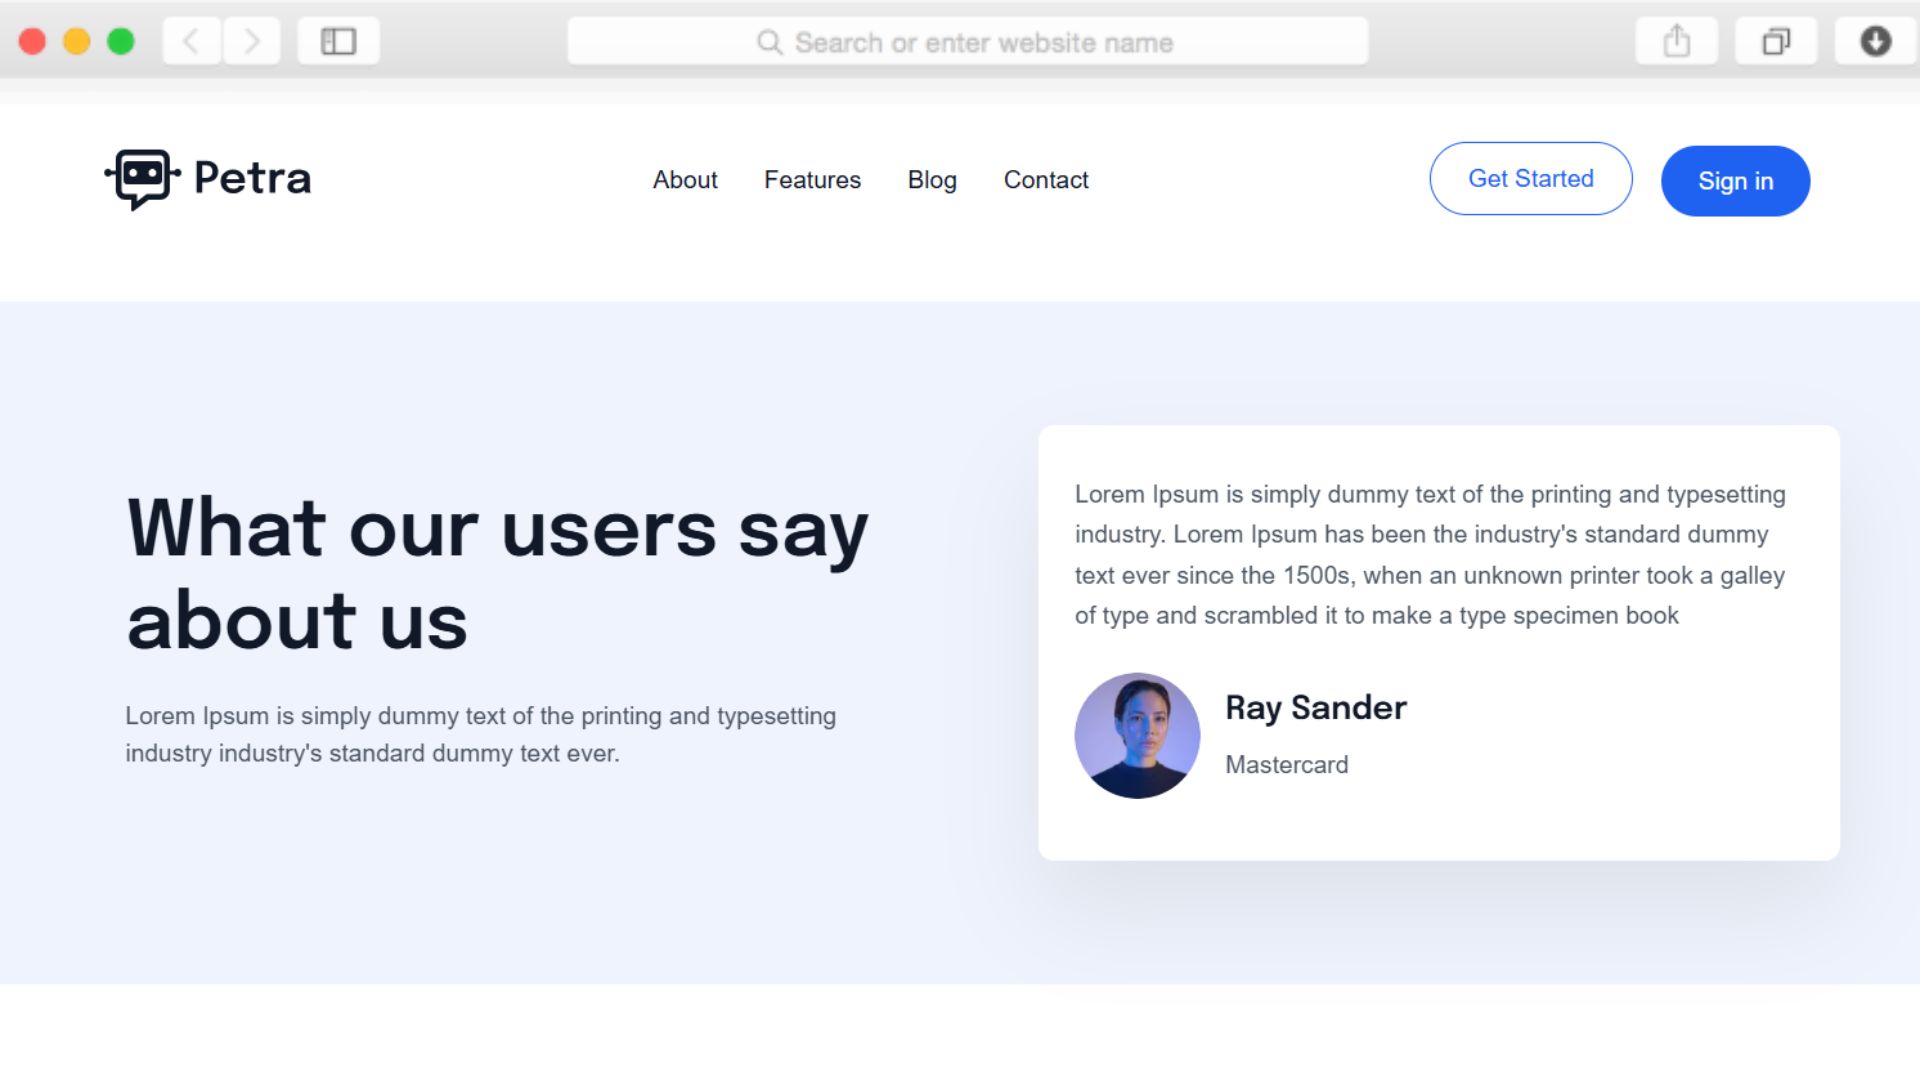Click the red close window button
Image resolution: width=1920 pixels, height=1080 pixels.
pyautogui.click(x=33, y=42)
